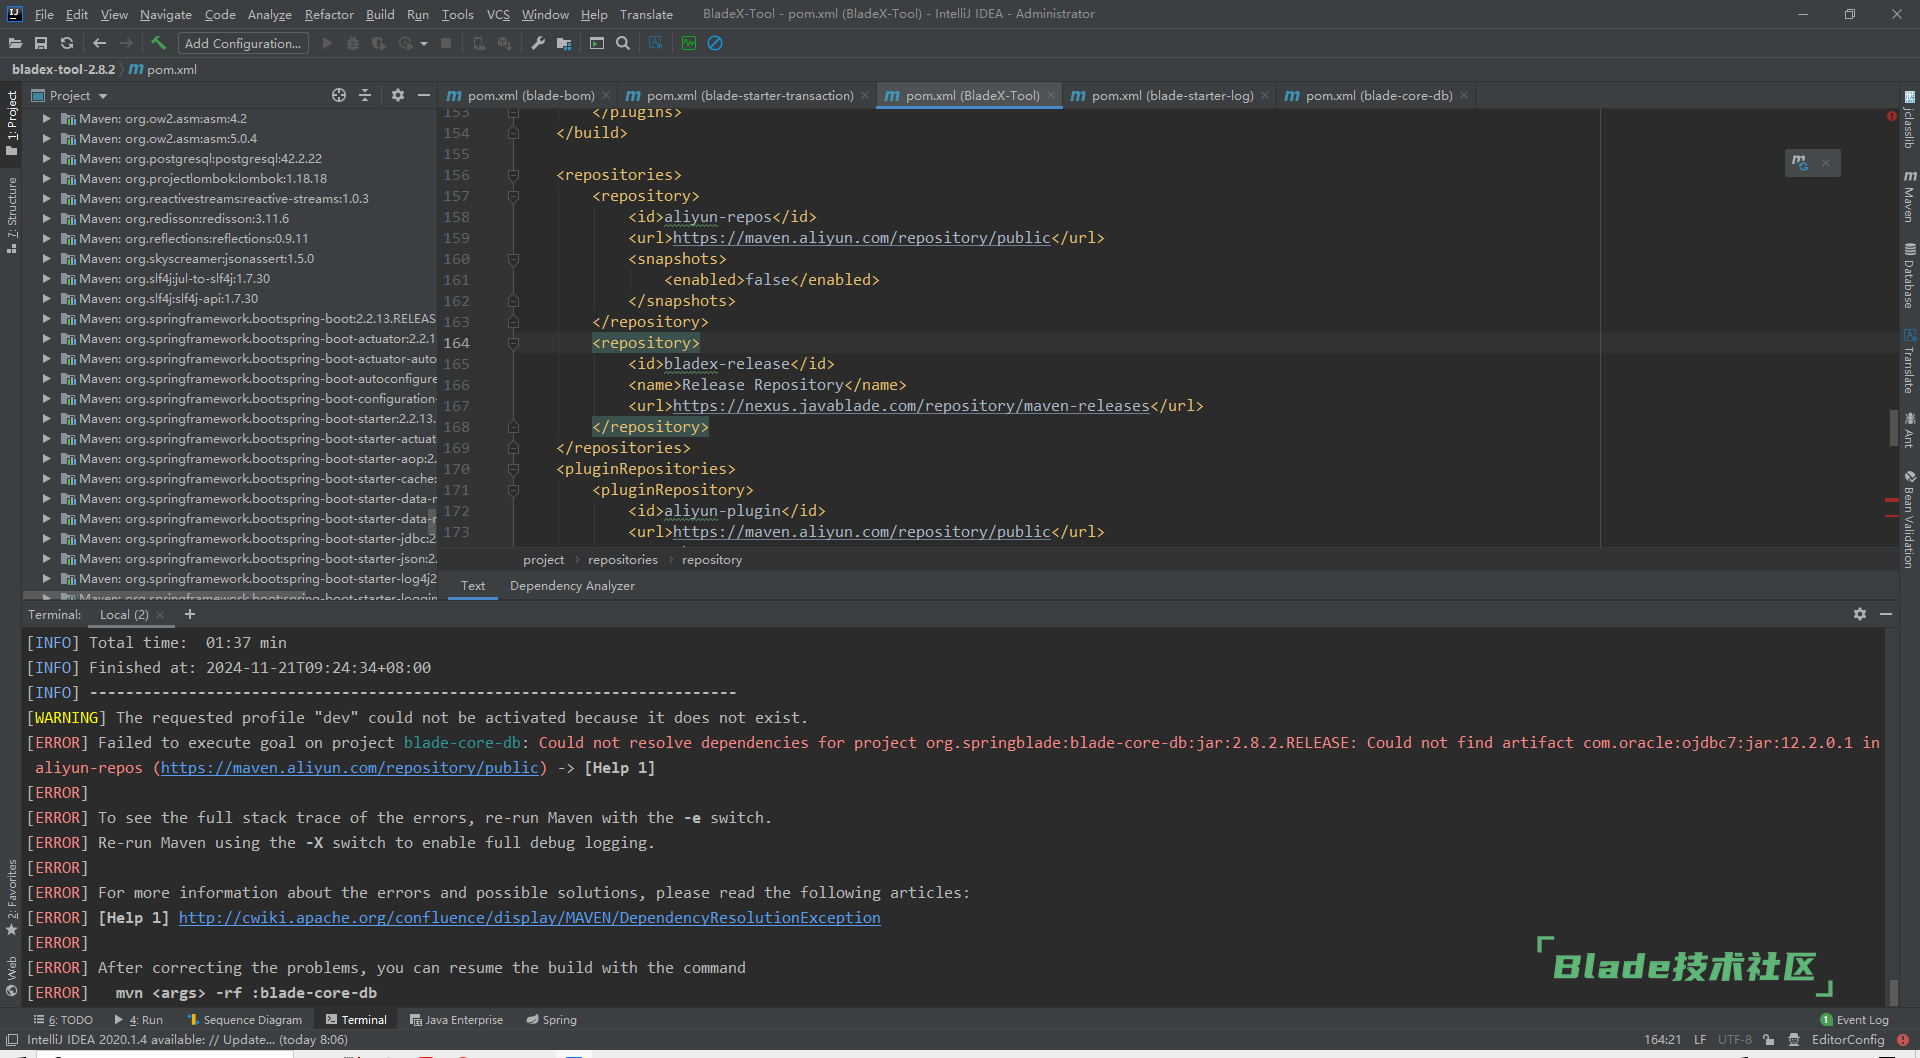Expand Maven: org.projectlombok:lombok:1.18.18 node

(x=46, y=178)
